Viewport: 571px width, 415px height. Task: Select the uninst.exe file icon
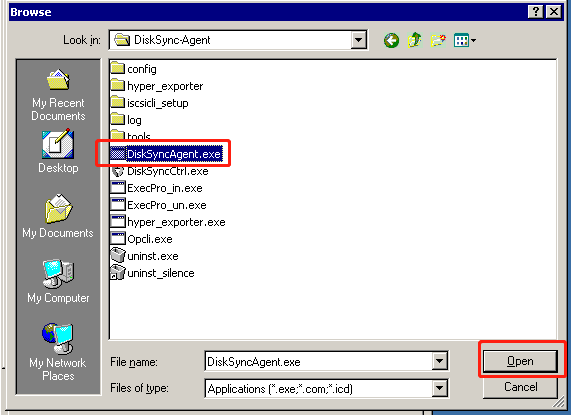pos(118,256)
